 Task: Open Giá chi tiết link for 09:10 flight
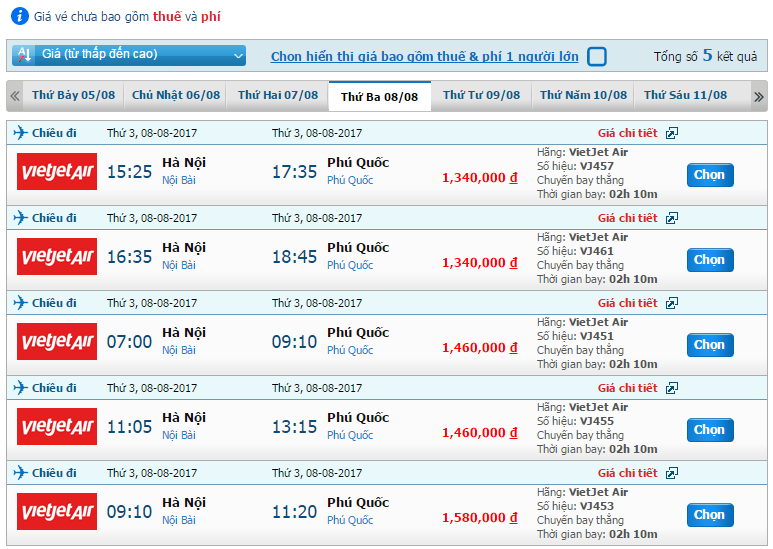click(x=628, y=473)
